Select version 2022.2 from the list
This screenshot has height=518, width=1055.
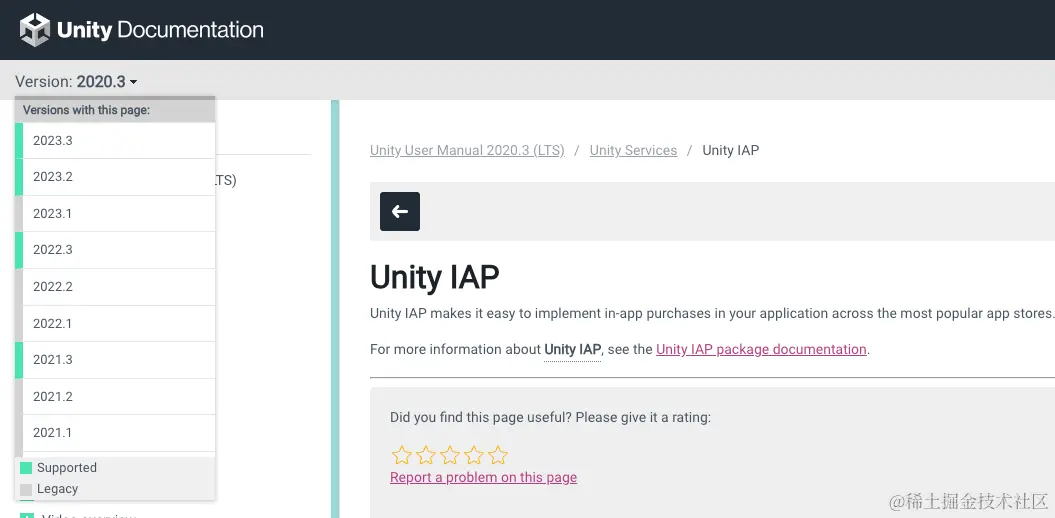pos(115,287)
